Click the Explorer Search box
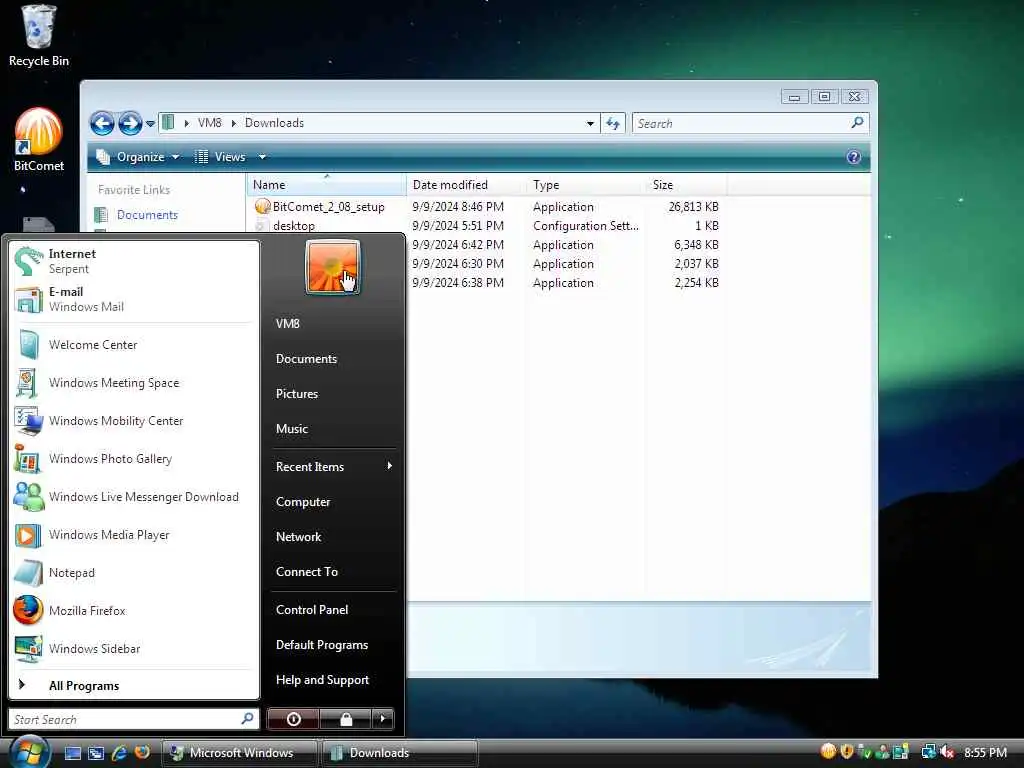The width and height of the screenshot is (1024, 768). [x=750, y=123]
